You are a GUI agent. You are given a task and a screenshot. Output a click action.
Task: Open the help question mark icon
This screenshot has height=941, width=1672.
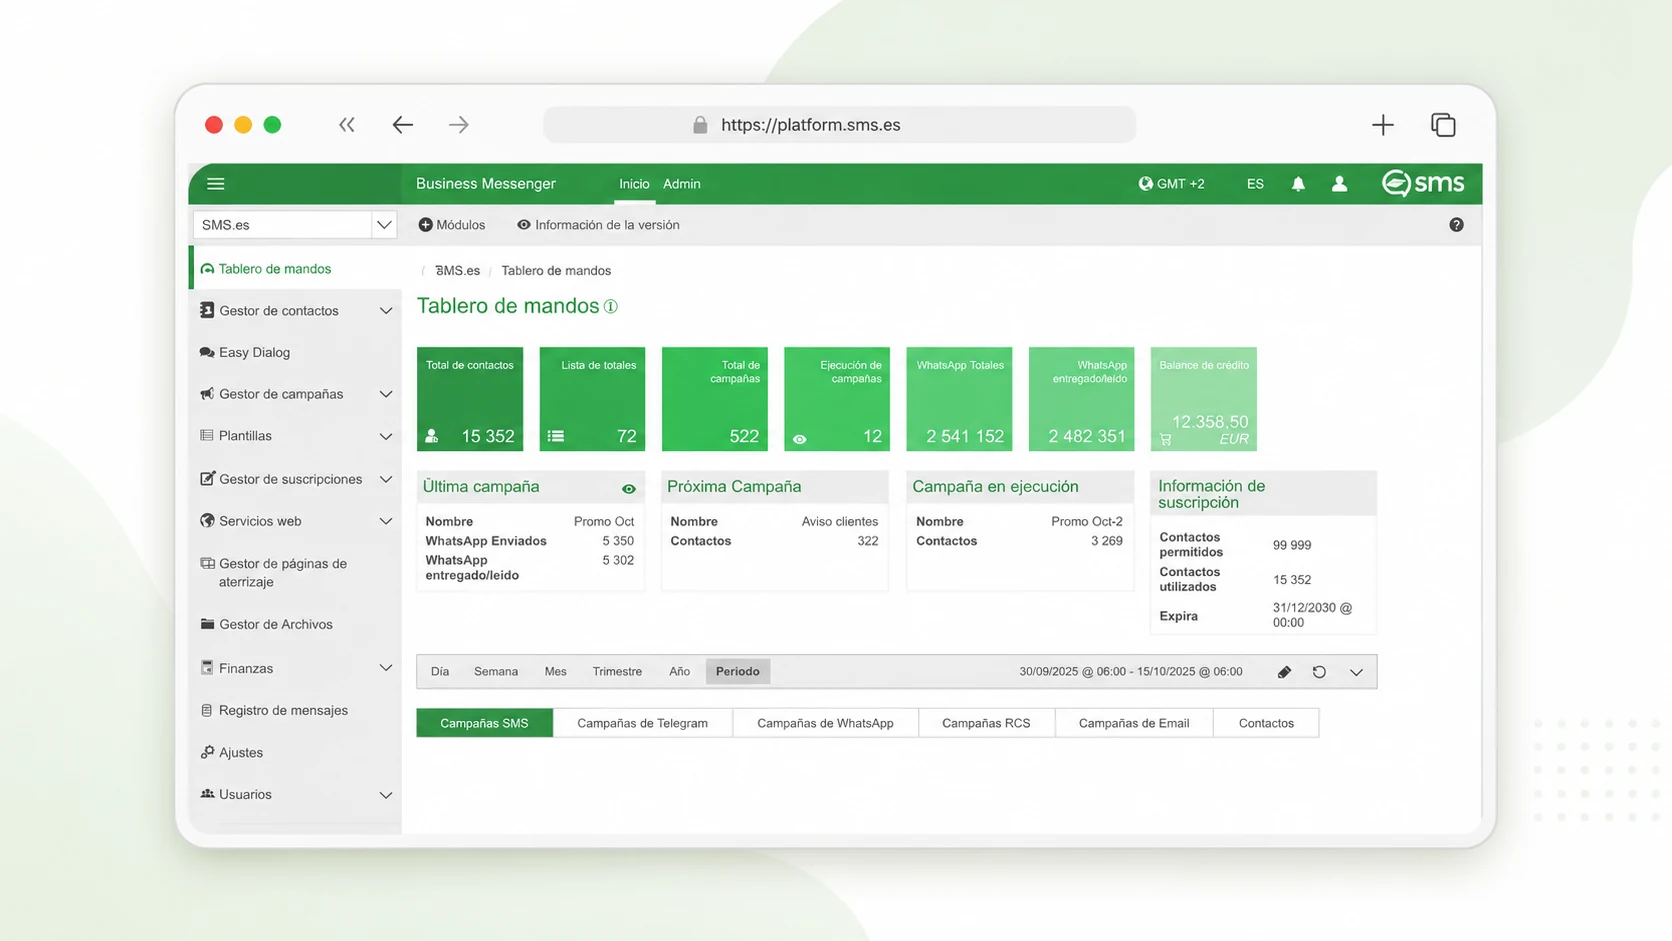pos(1456,225)
